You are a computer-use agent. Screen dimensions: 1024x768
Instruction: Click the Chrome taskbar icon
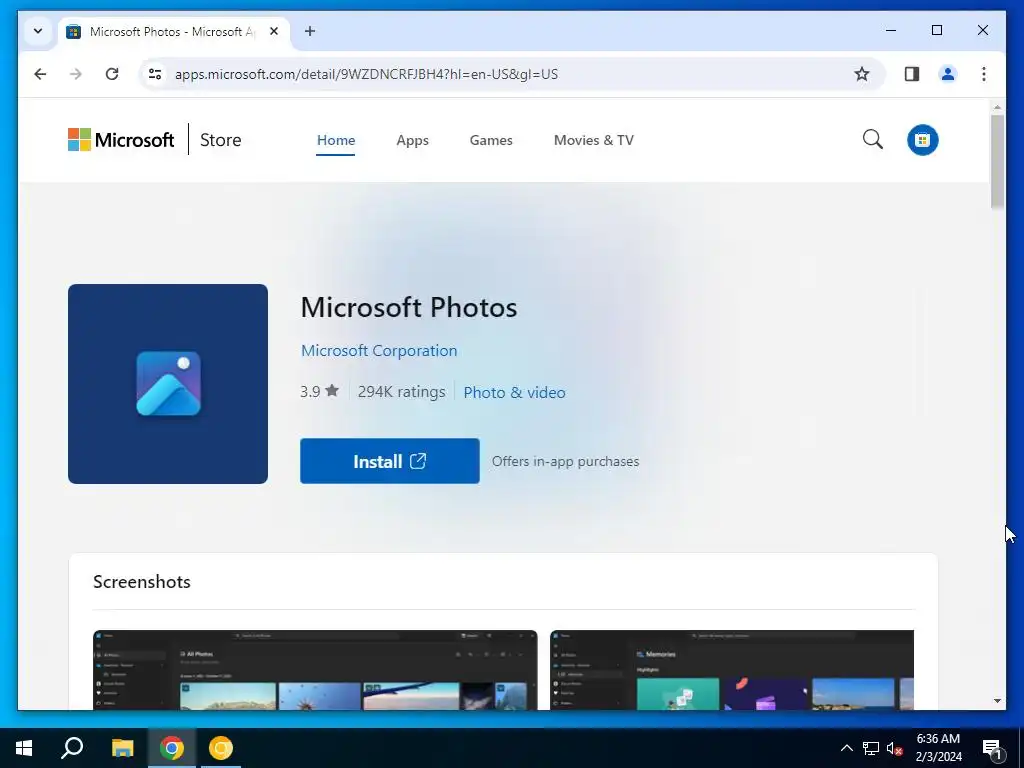pyautogui.click(x=172, y=748)
